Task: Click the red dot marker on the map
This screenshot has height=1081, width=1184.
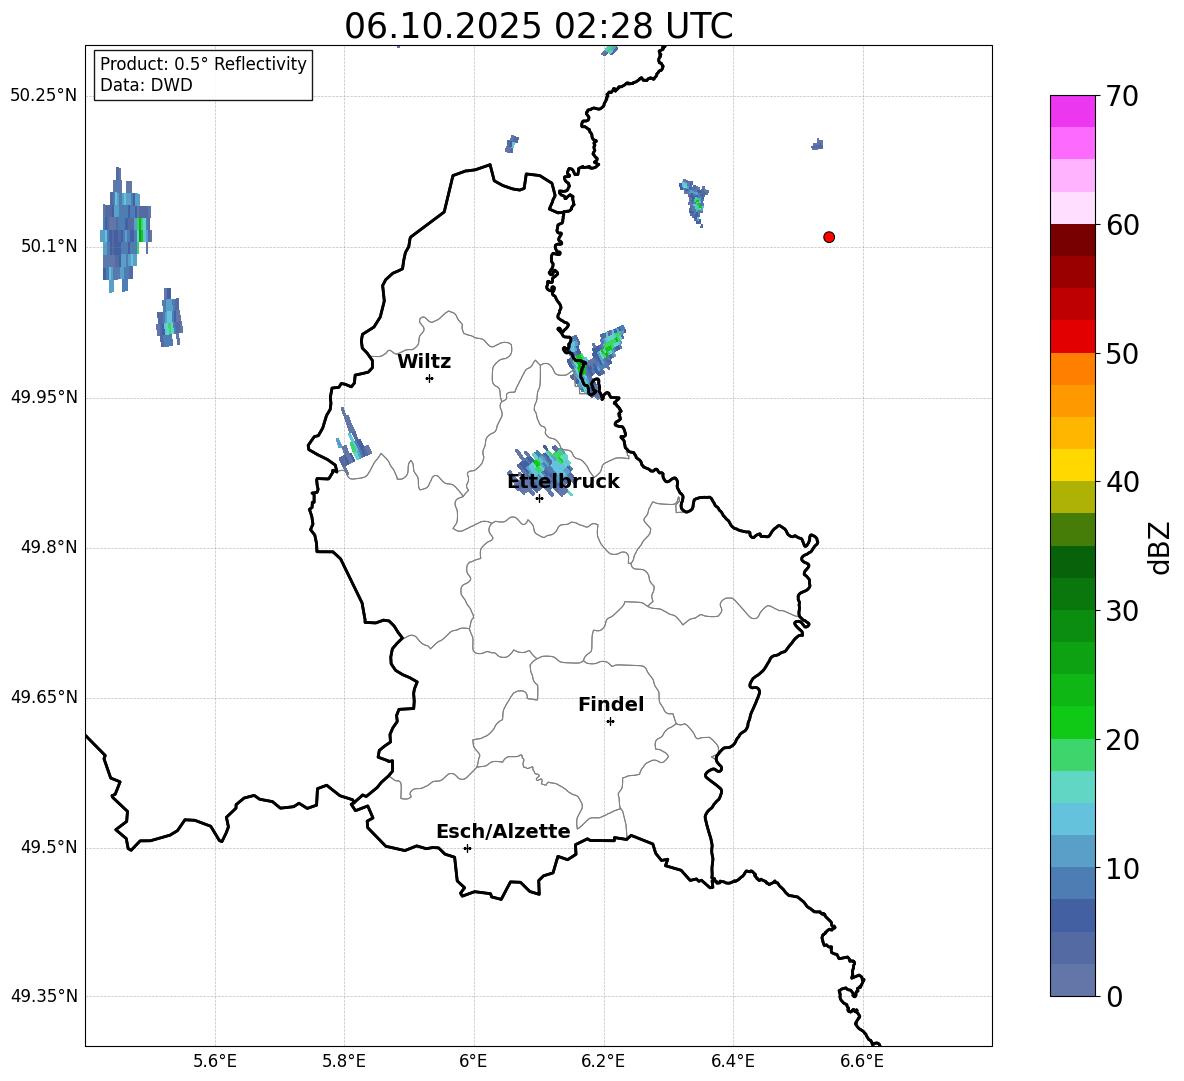Action: 829,237
